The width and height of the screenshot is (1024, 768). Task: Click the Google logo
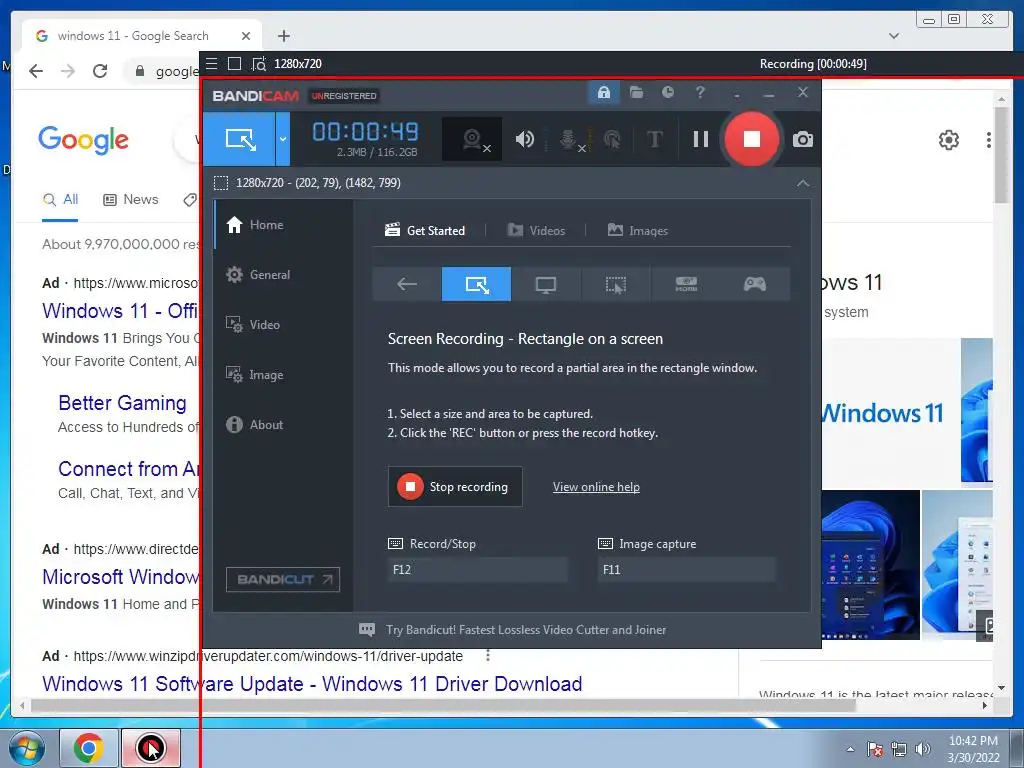click(x=84, y=139)
